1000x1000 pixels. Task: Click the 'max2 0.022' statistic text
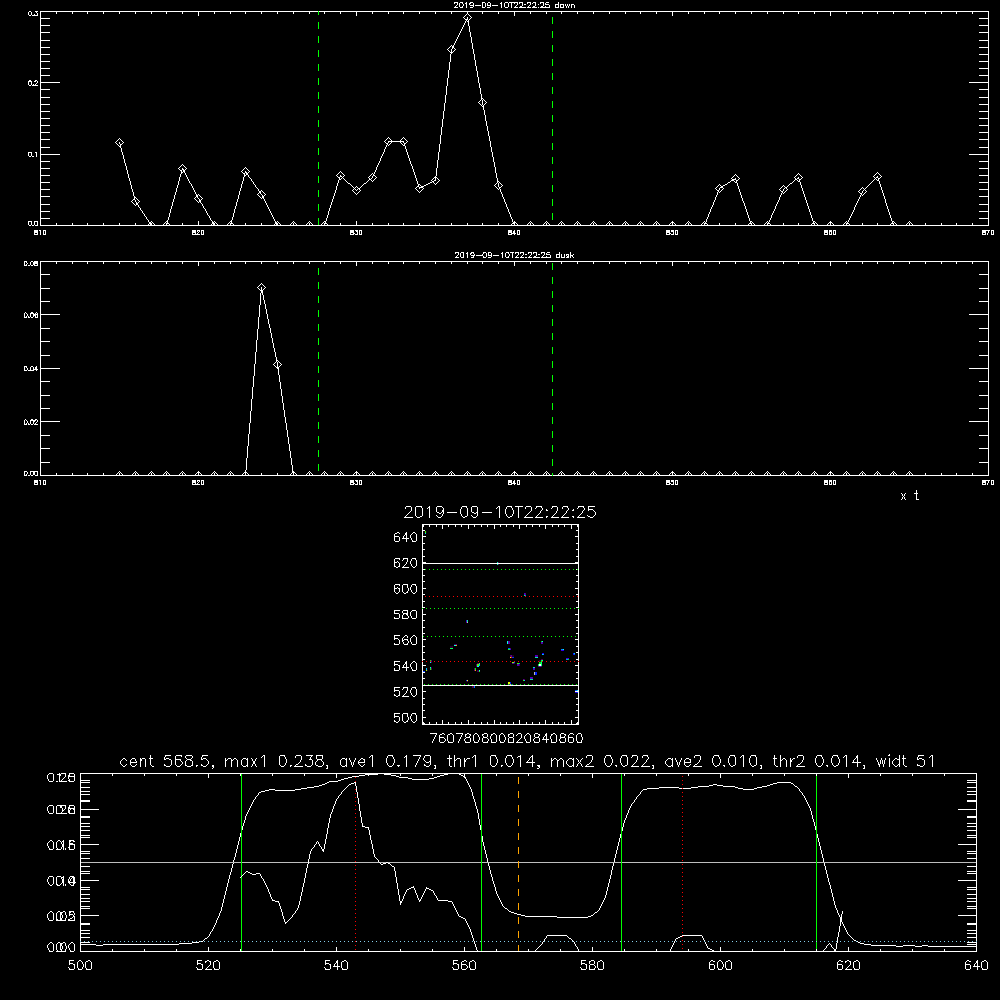coord(600,761)
